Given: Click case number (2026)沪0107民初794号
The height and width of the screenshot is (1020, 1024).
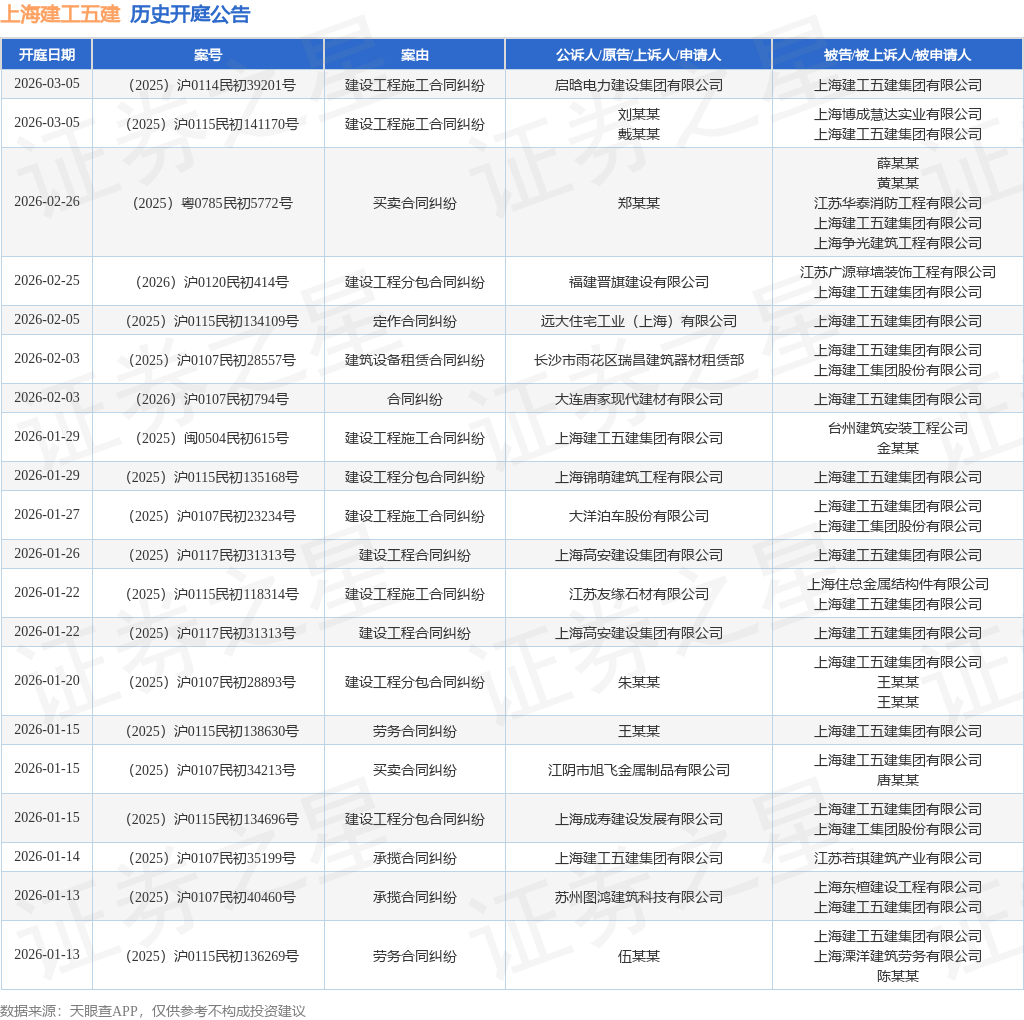Looking at the screenshot, I should coord(212,399).
